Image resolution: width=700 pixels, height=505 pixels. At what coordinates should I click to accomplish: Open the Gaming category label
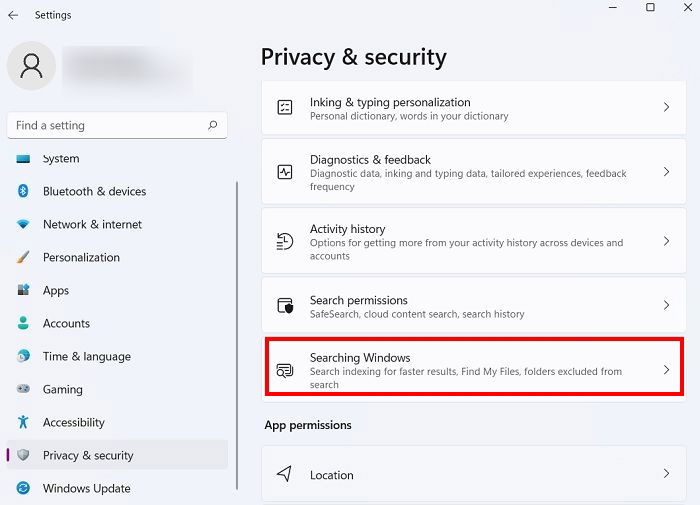(x=62, y=389)
